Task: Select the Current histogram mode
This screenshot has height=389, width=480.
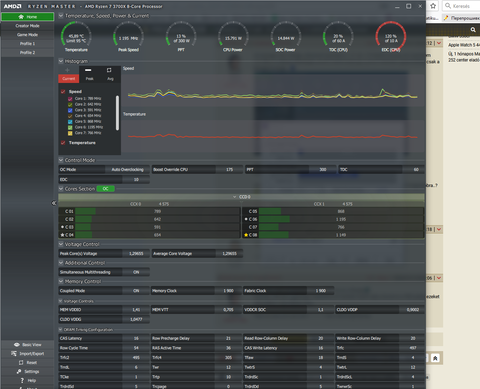Action: tap(69, 79)
